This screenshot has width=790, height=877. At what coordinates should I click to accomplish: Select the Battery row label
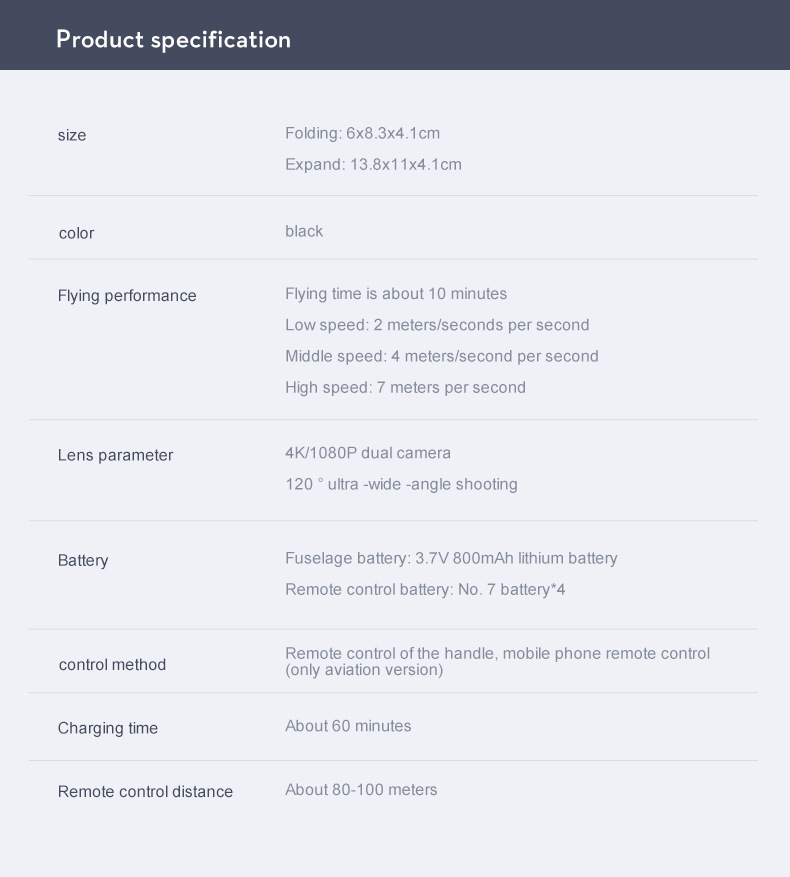(83, 560)
